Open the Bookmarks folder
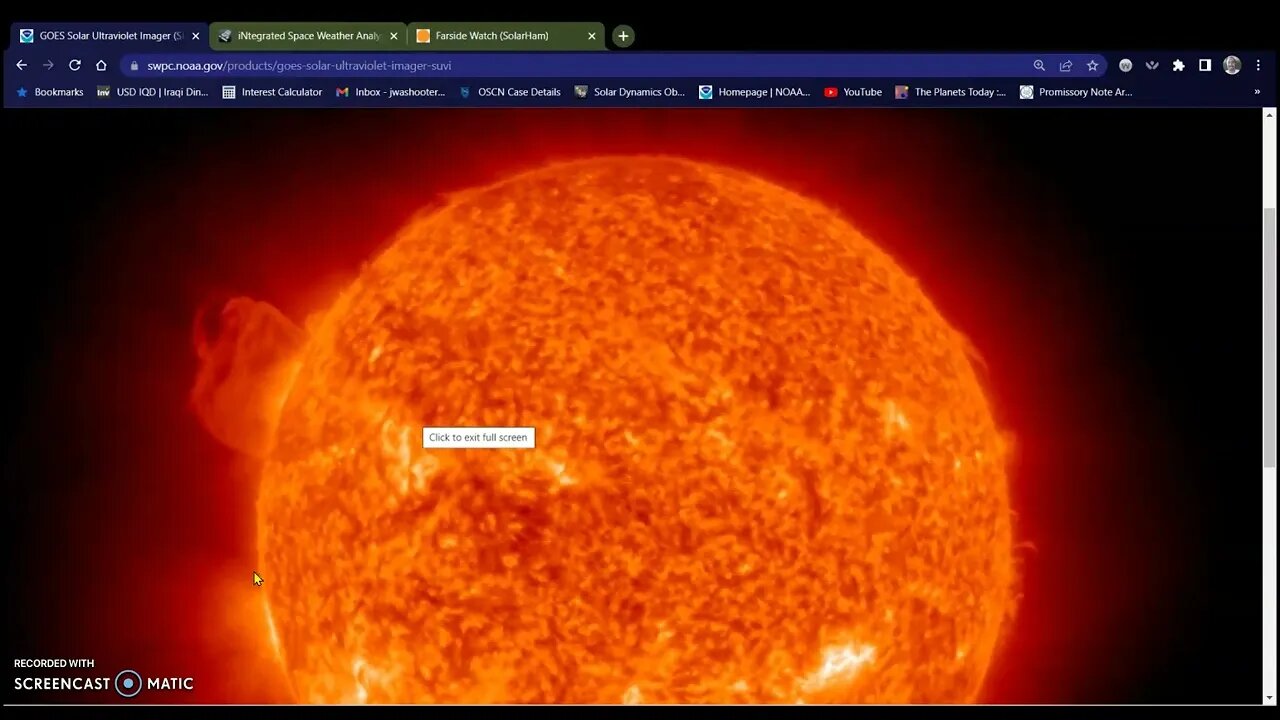The height and width of the screenshot is (720, 1280). (50, 92)
